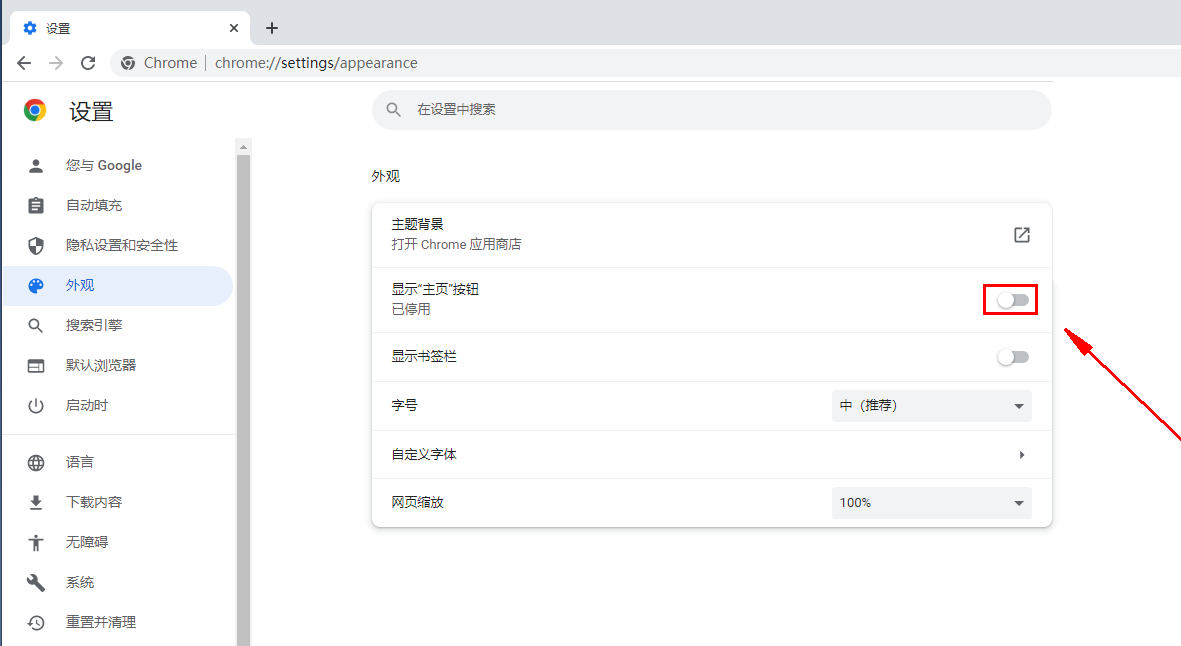Select 自动填充 in the sidebar
Viewport: 1181px width, 646px height.
(94, 206)
